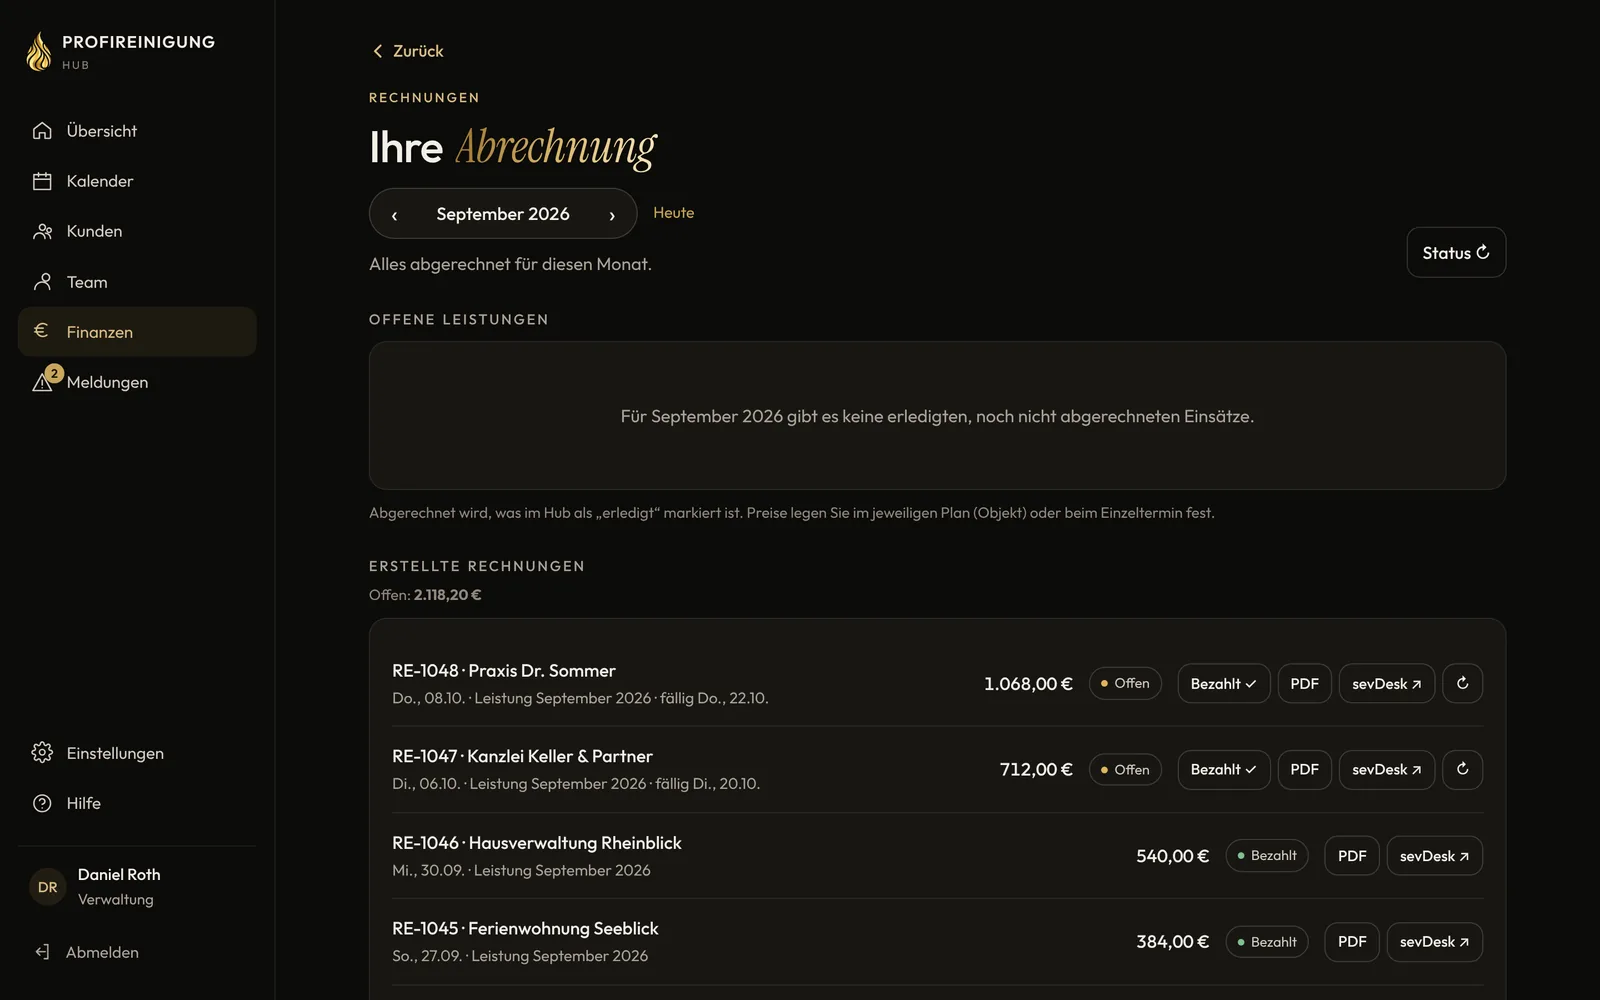The width and height of the screenshot is (1600, 1000).
Task: Open Meldungen warning icon with badge
Action: 46,379
